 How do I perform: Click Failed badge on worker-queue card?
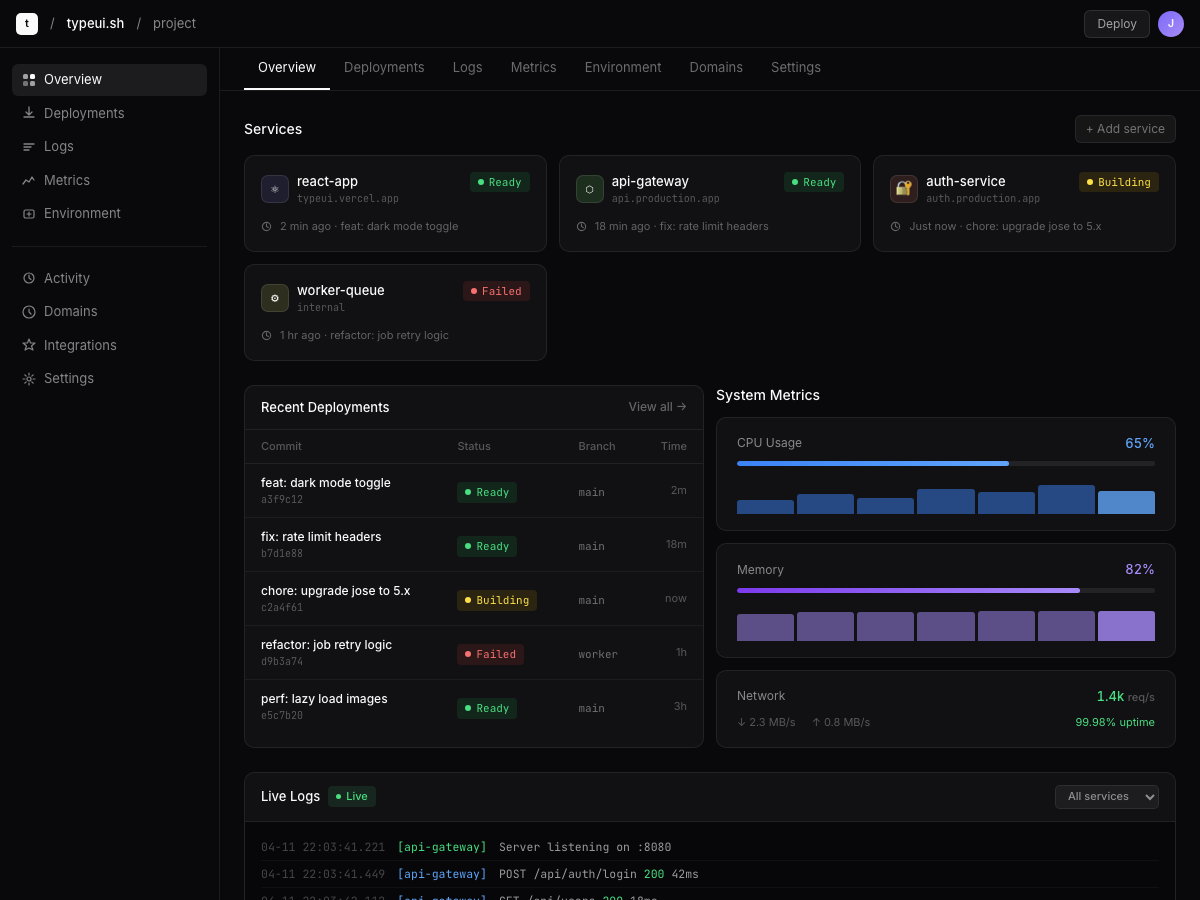tap(496, 291)
